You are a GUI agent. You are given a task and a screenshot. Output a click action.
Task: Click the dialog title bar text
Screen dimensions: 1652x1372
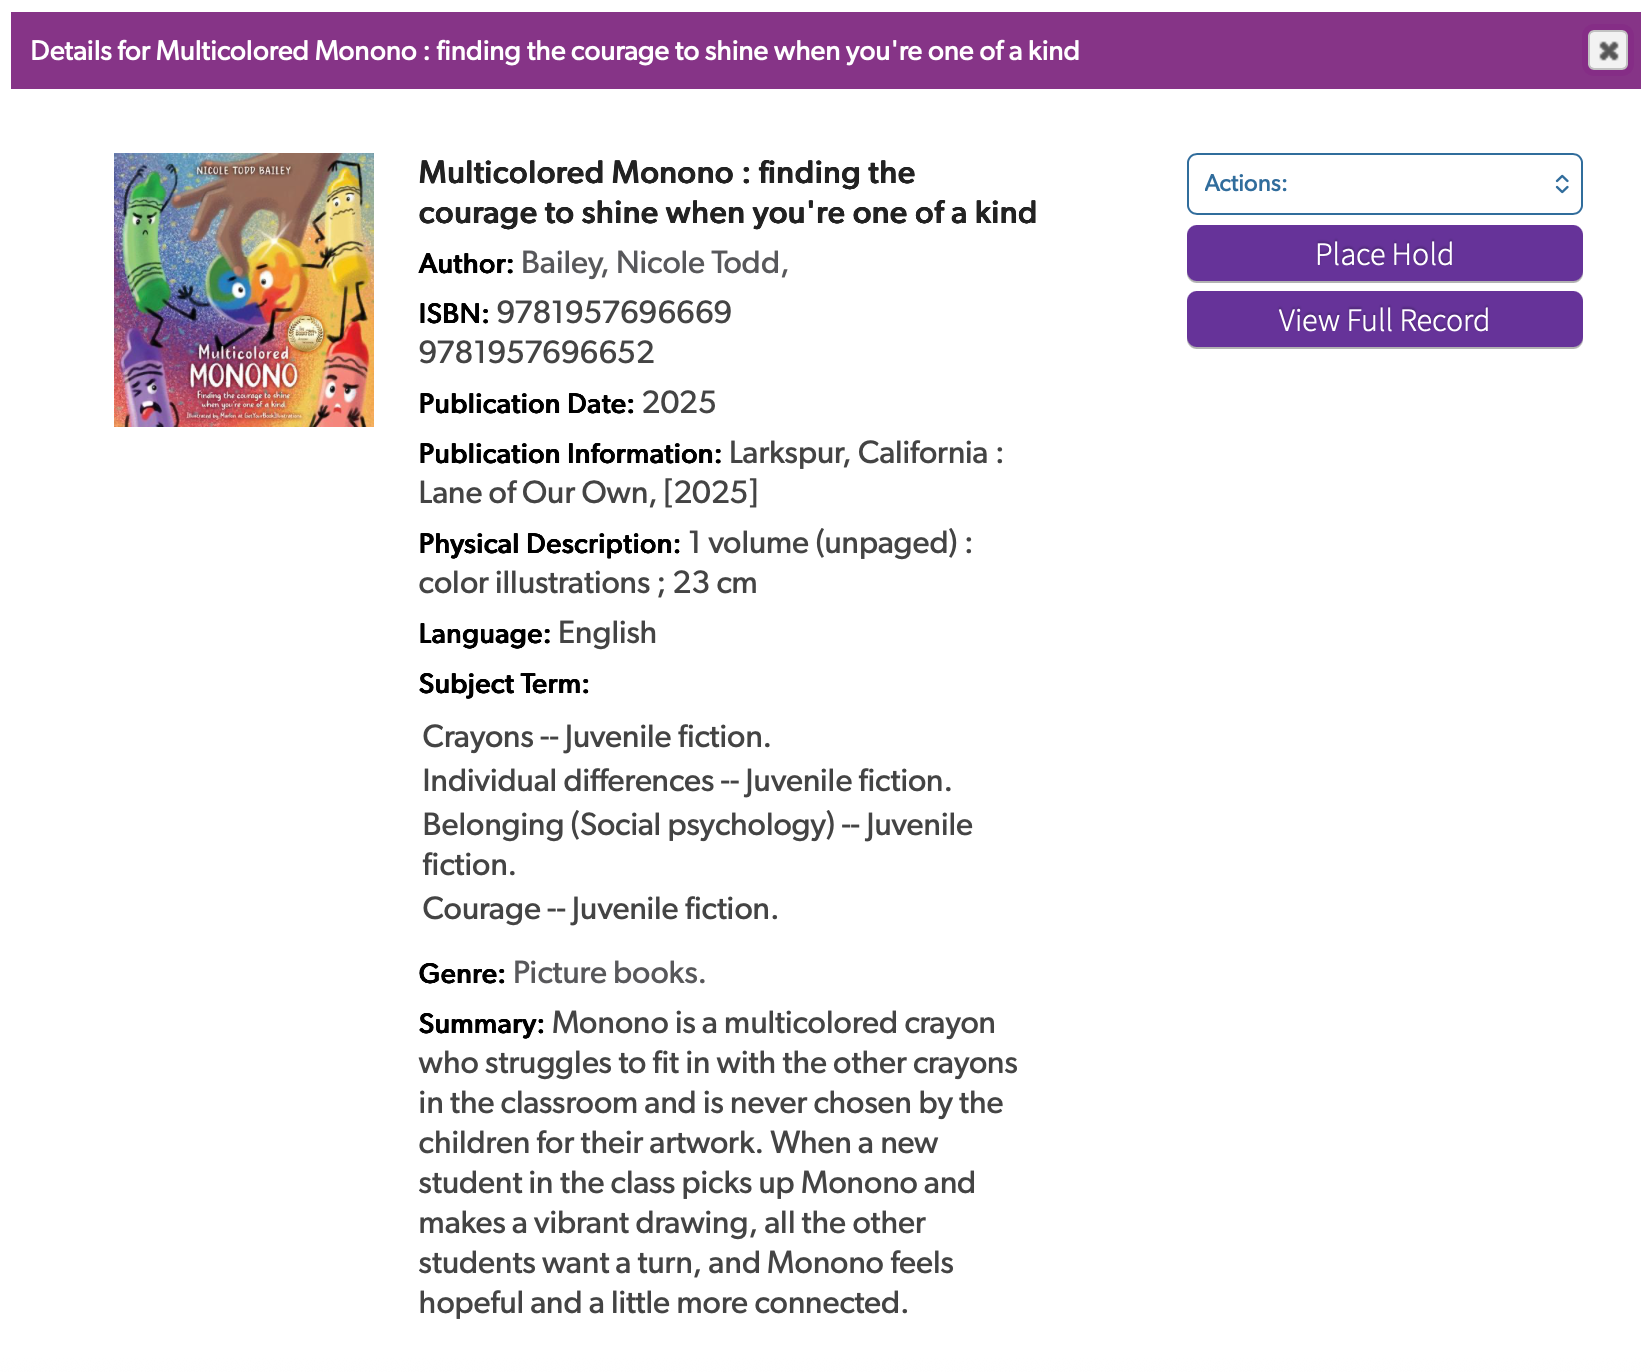coord(555,51)
